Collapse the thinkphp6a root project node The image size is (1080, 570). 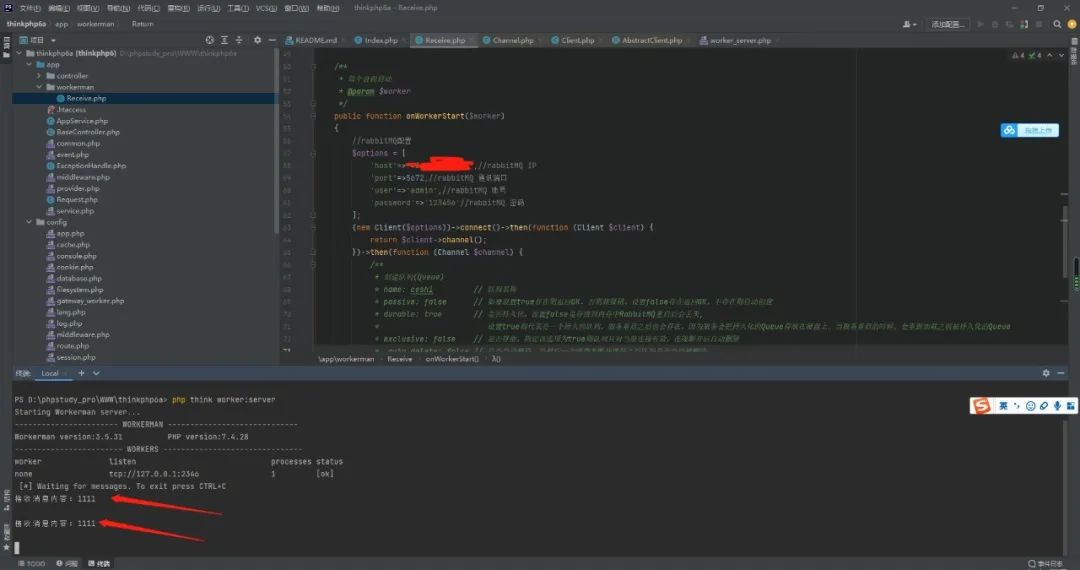click(19, 53)
